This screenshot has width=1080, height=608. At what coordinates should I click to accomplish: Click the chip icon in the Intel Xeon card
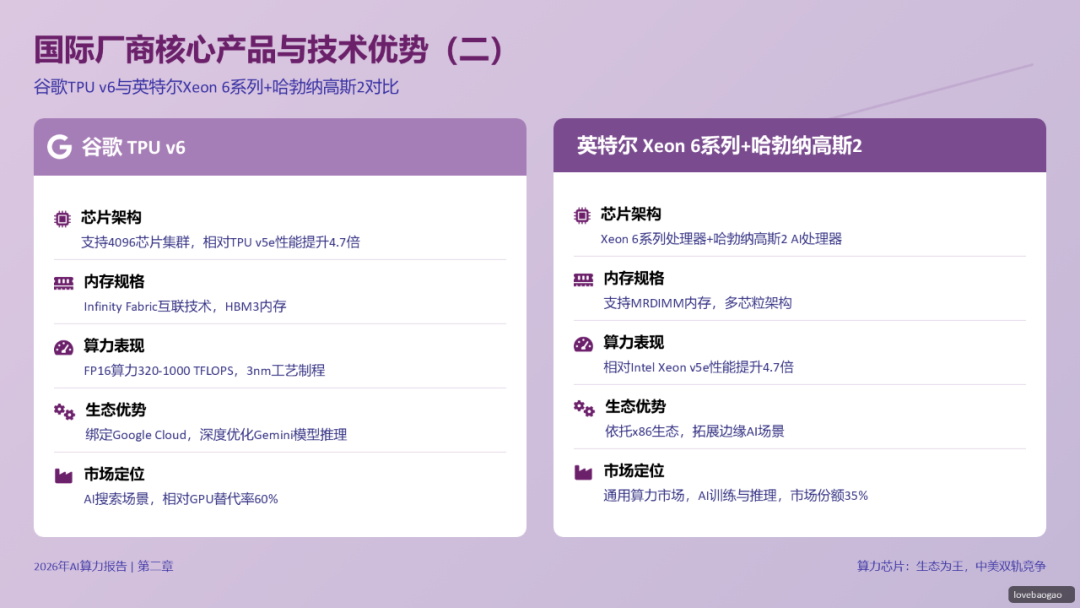(582, 215)
